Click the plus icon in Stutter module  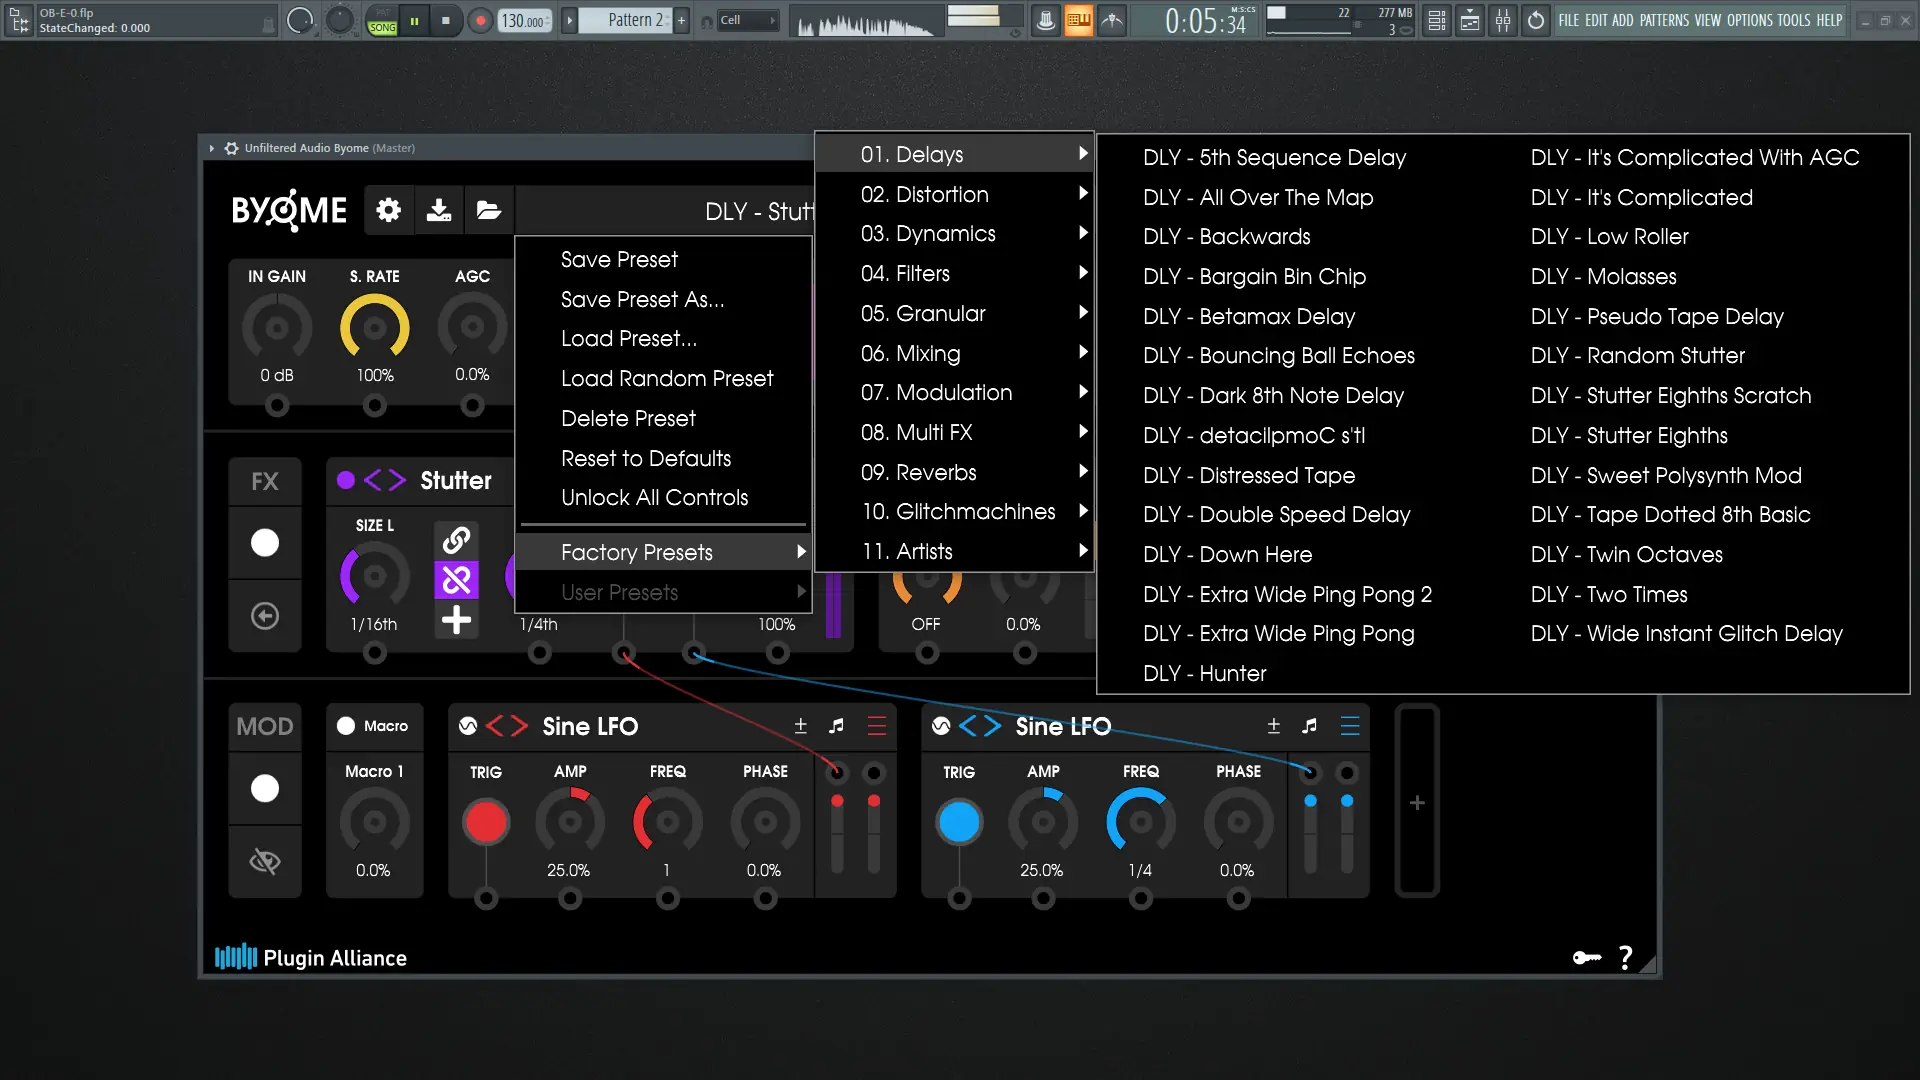click(x=456, y=620)
